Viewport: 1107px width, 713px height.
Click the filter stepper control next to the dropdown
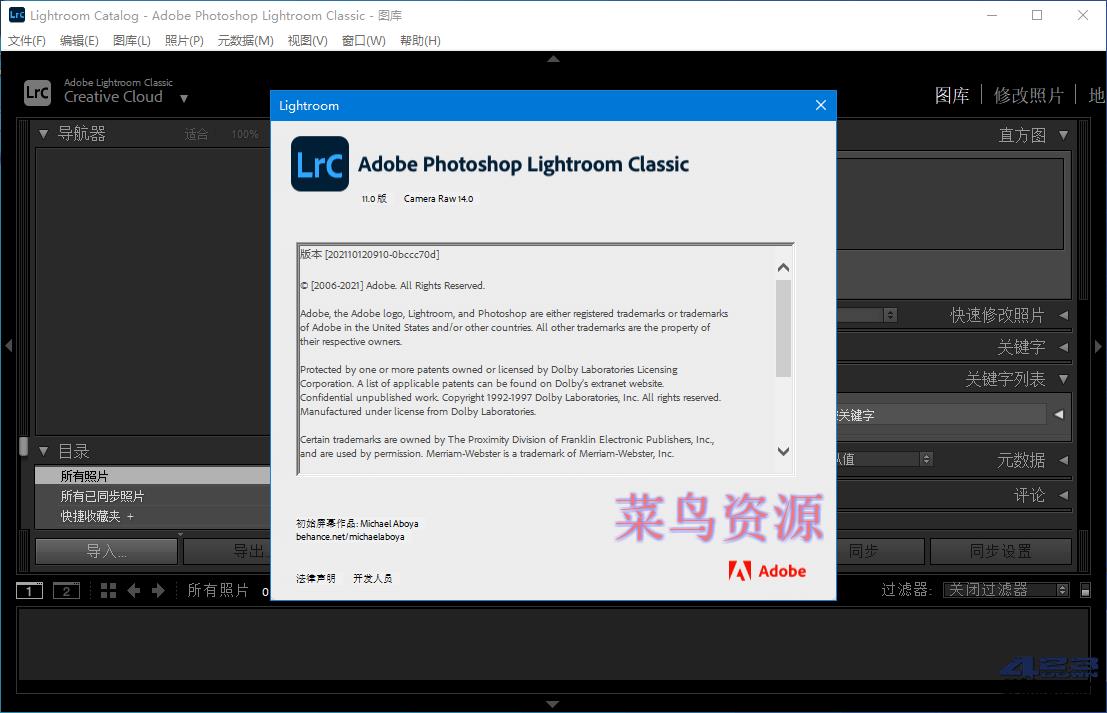1063,589
